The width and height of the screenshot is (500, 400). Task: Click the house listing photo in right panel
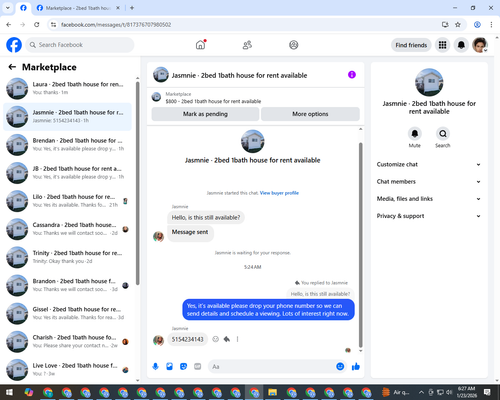pyautogui.click(x=429, y=82)
